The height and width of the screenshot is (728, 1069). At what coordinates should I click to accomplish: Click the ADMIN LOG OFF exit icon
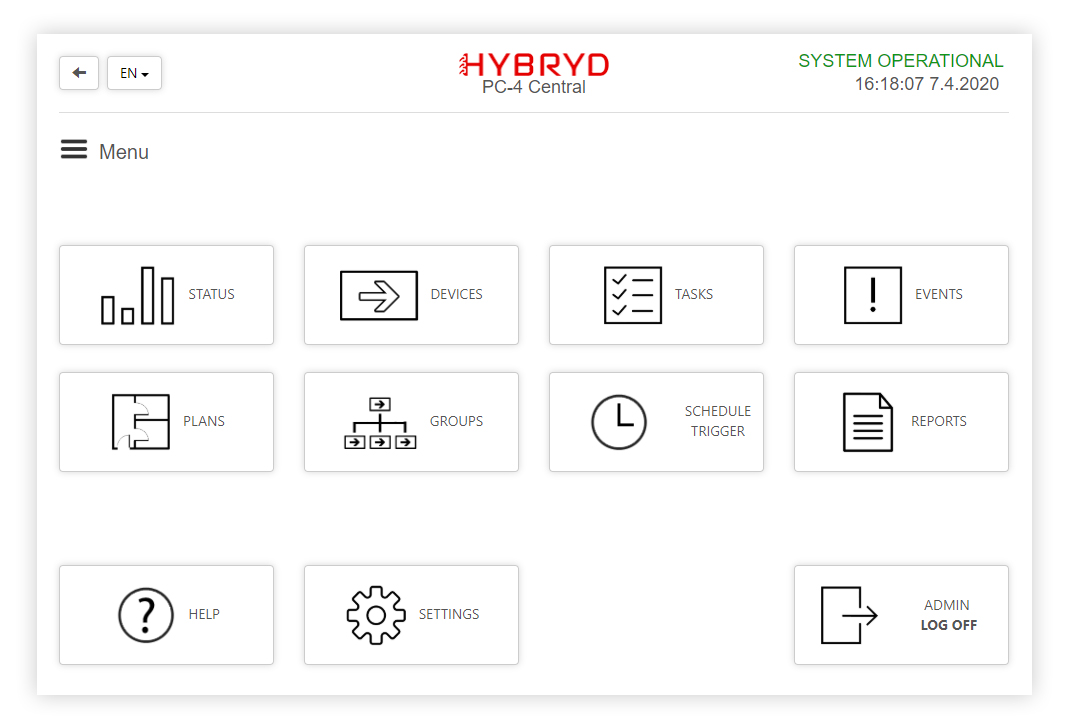[x=849, y=615]
